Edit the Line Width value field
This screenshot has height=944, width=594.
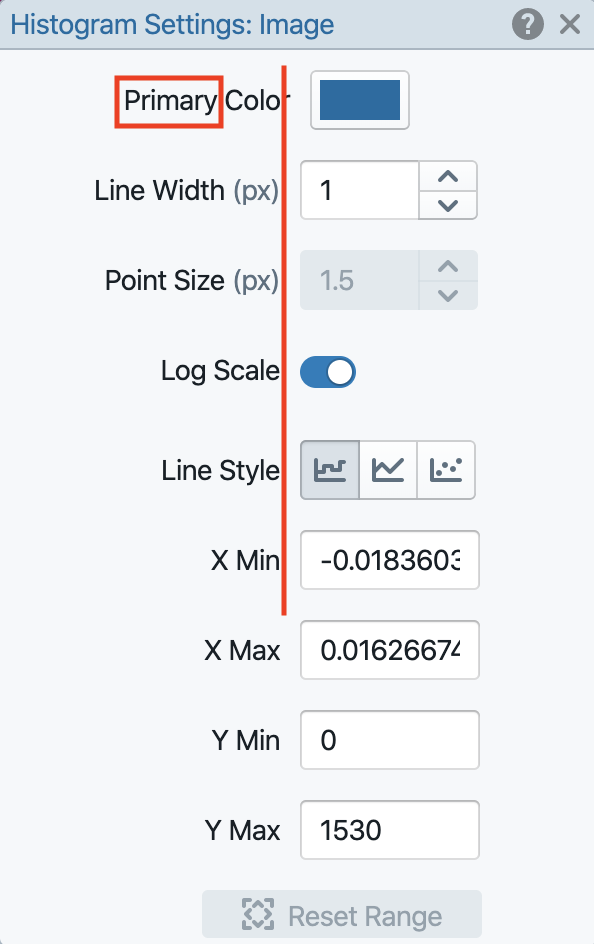tap(360, 190)
